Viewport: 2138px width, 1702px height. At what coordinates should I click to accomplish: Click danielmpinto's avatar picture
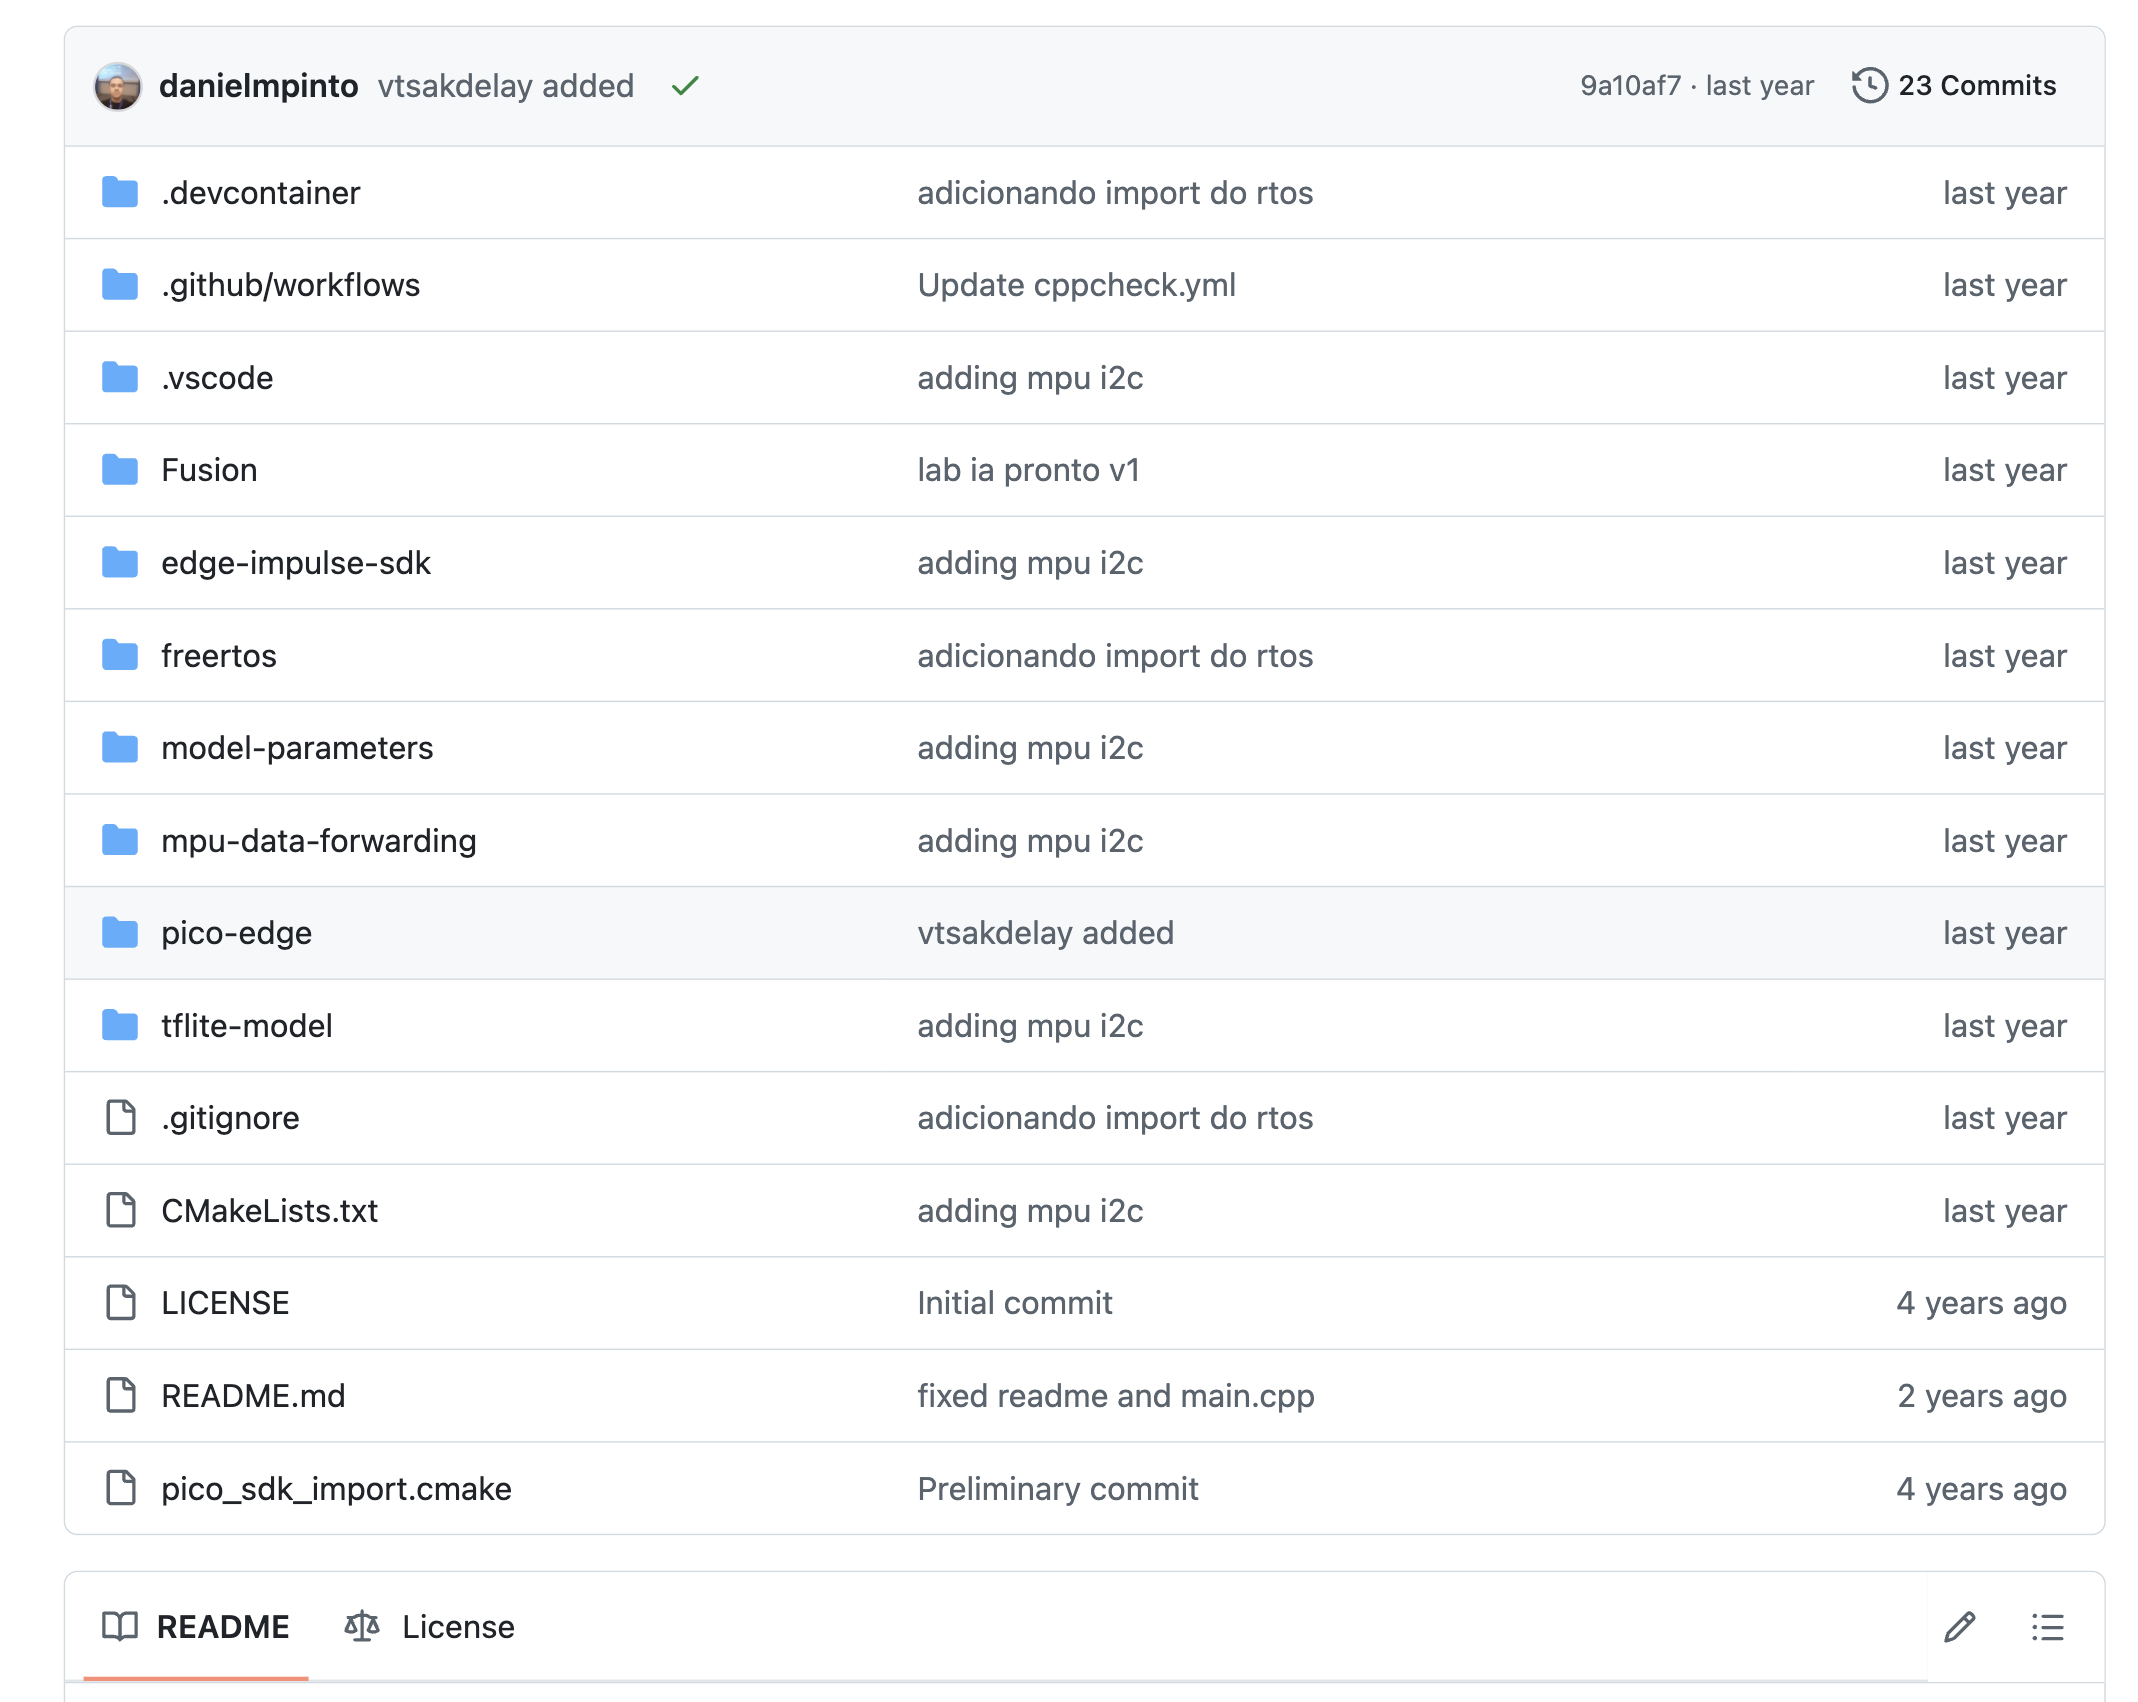(x=118, y=86)
